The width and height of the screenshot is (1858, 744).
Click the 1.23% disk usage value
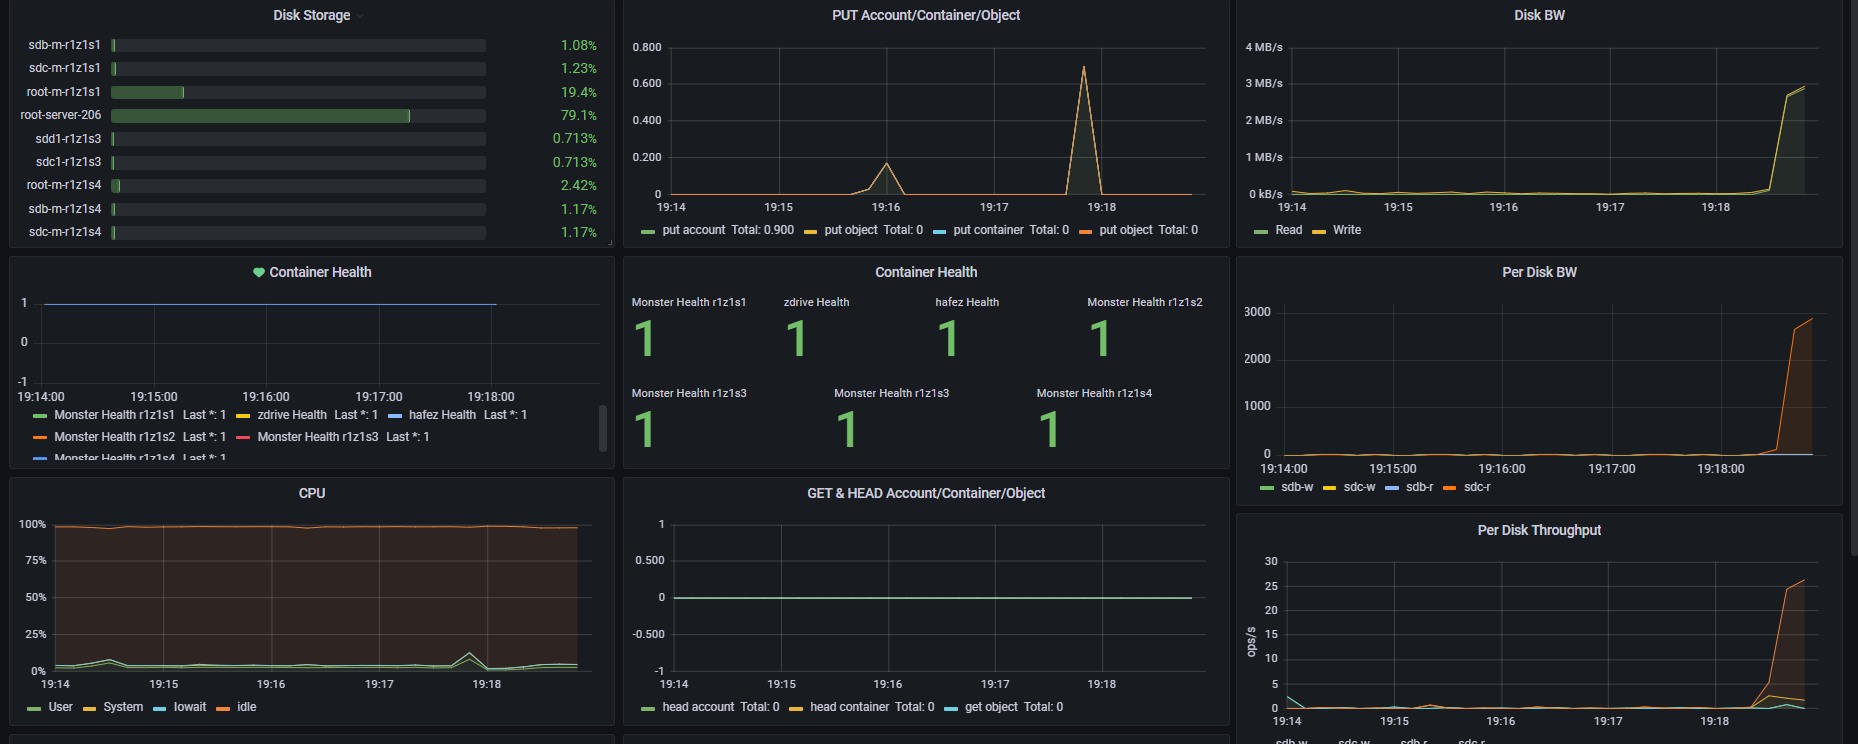point(578,68)
